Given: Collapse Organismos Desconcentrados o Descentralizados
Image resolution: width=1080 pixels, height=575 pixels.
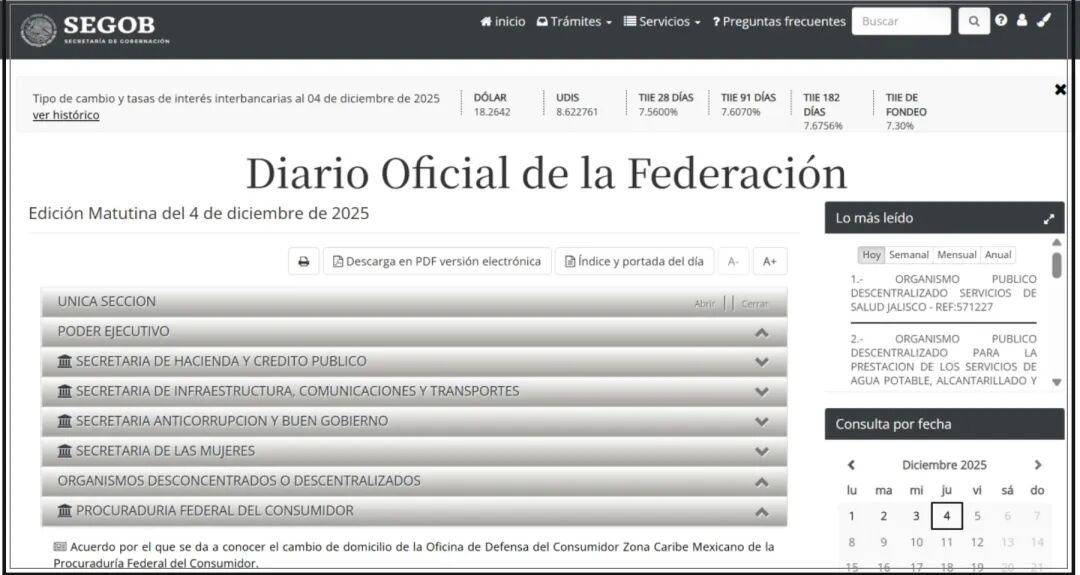Looking at the screenshot, I should (x=414, y=481).
